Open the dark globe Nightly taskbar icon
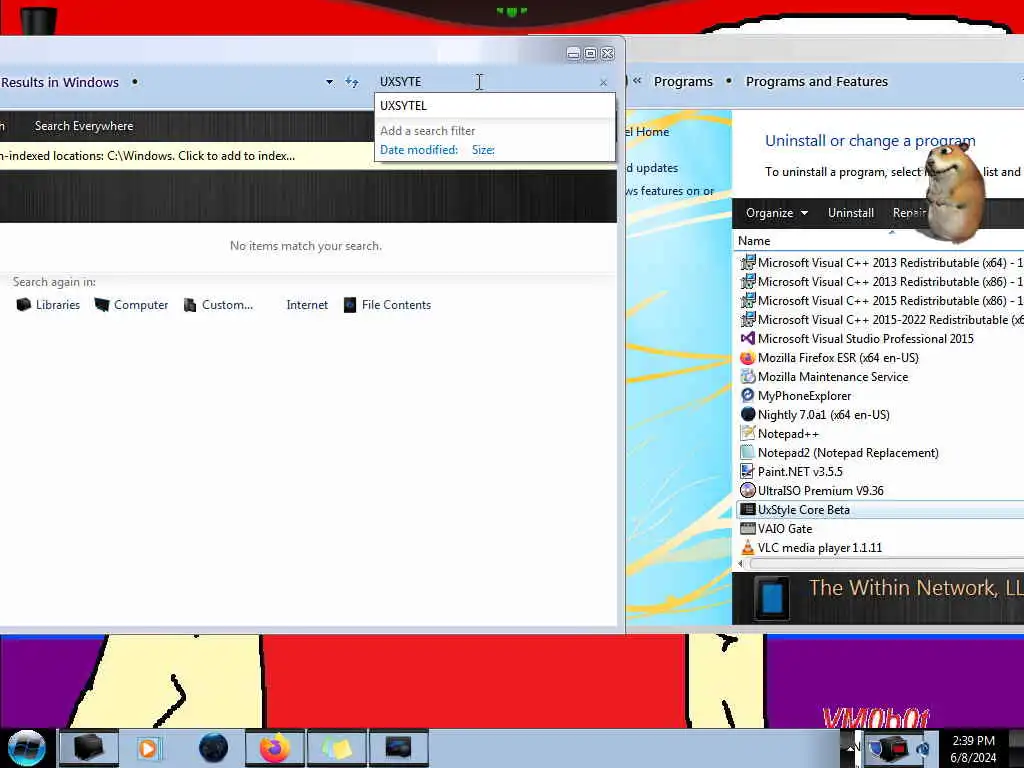This screenshot has height=768, width=1024. tap(214, 748)
